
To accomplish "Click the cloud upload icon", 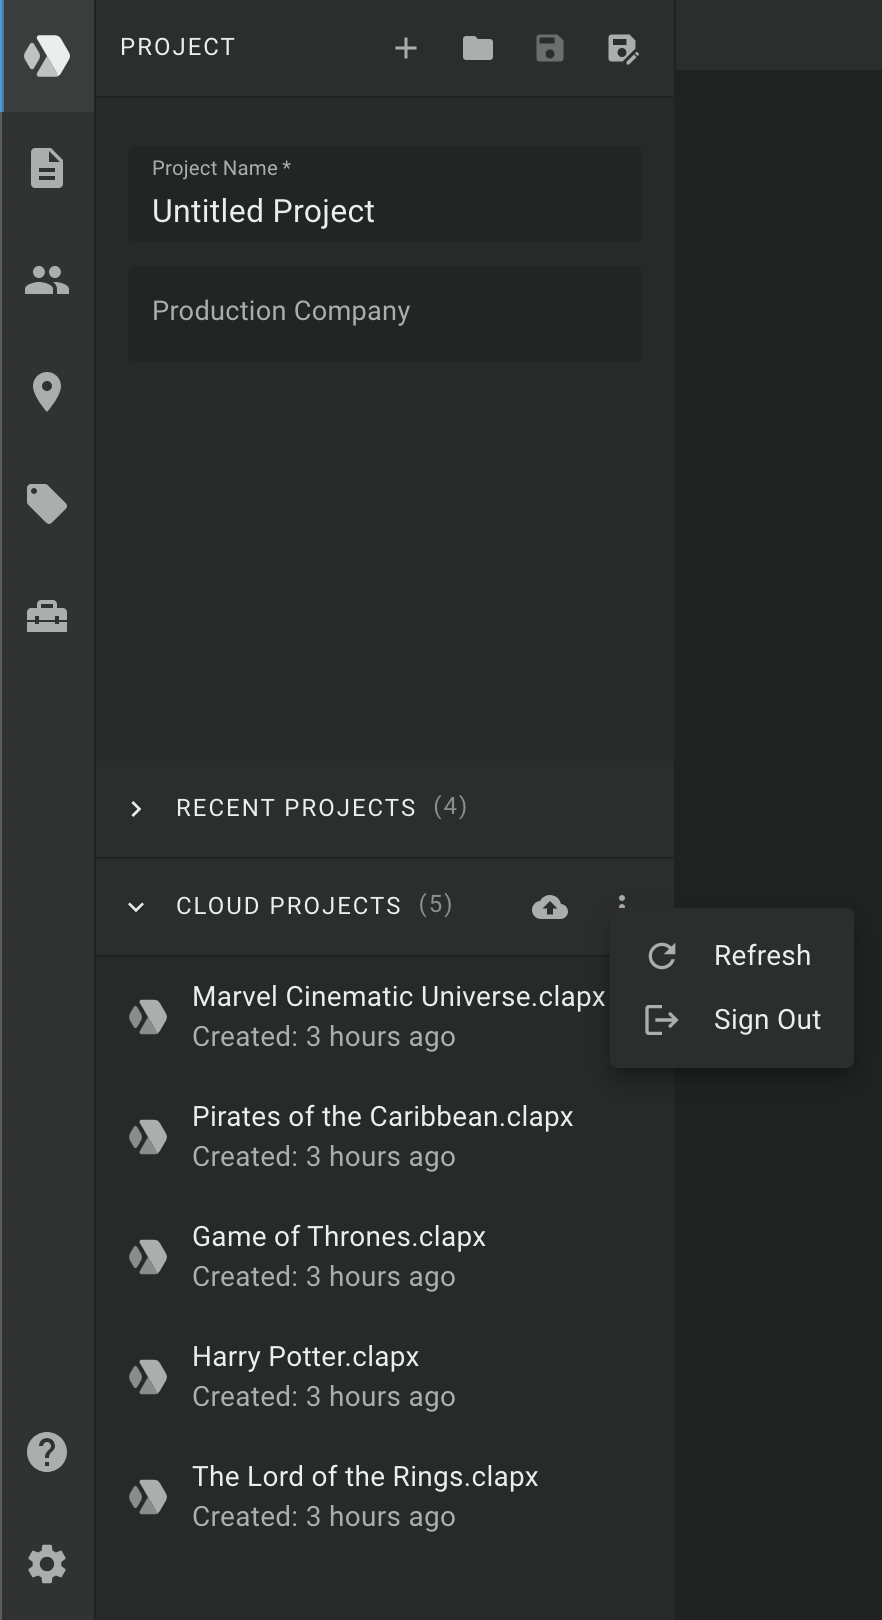I will (x=550, y=906).
